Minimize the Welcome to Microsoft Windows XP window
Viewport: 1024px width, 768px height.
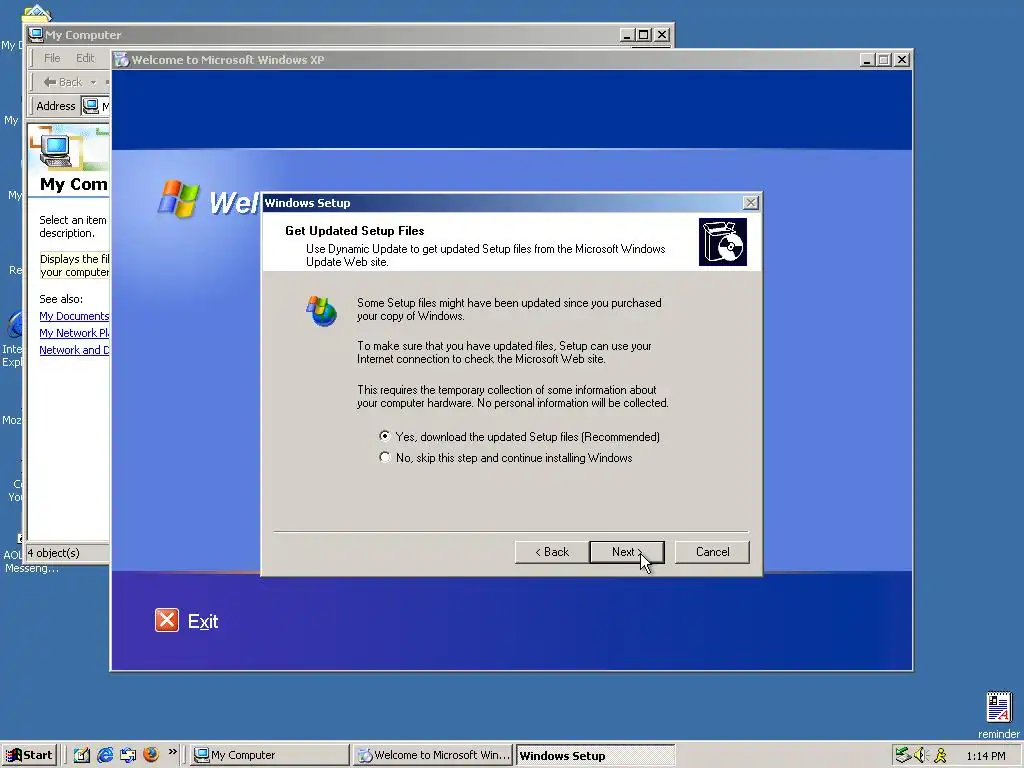867,59
